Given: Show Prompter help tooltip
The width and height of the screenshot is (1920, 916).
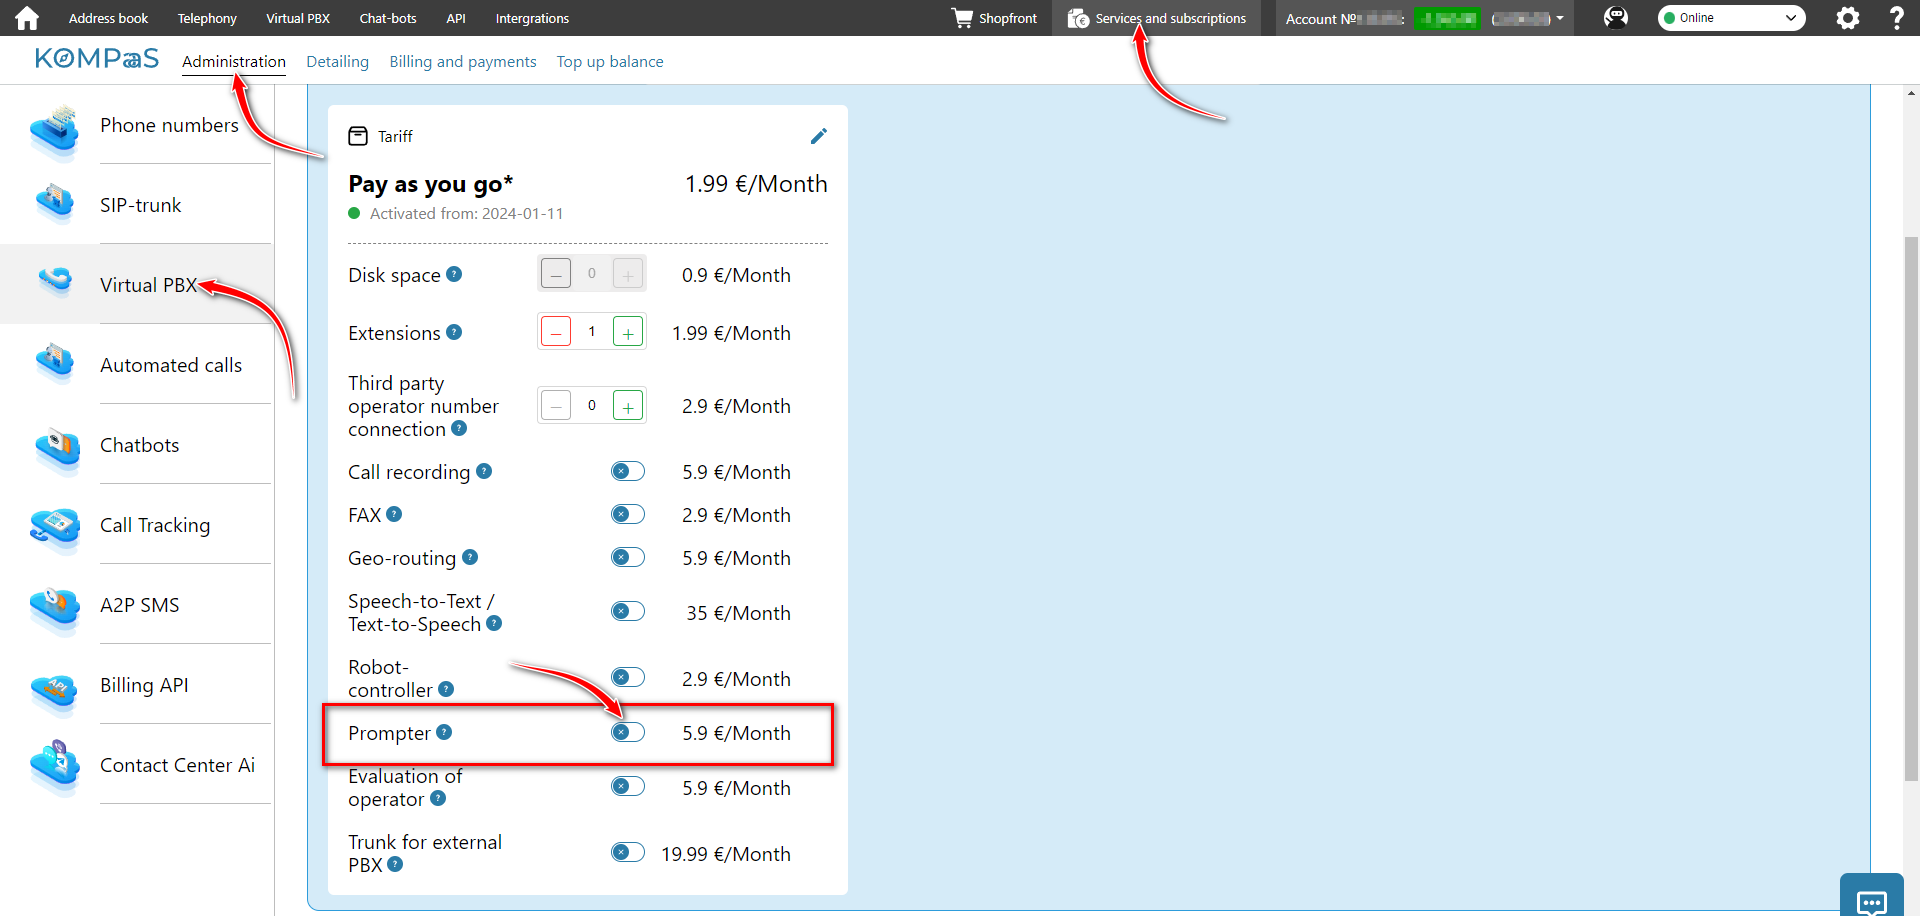Looking at the screenshot, I should [x=444, y=732].
